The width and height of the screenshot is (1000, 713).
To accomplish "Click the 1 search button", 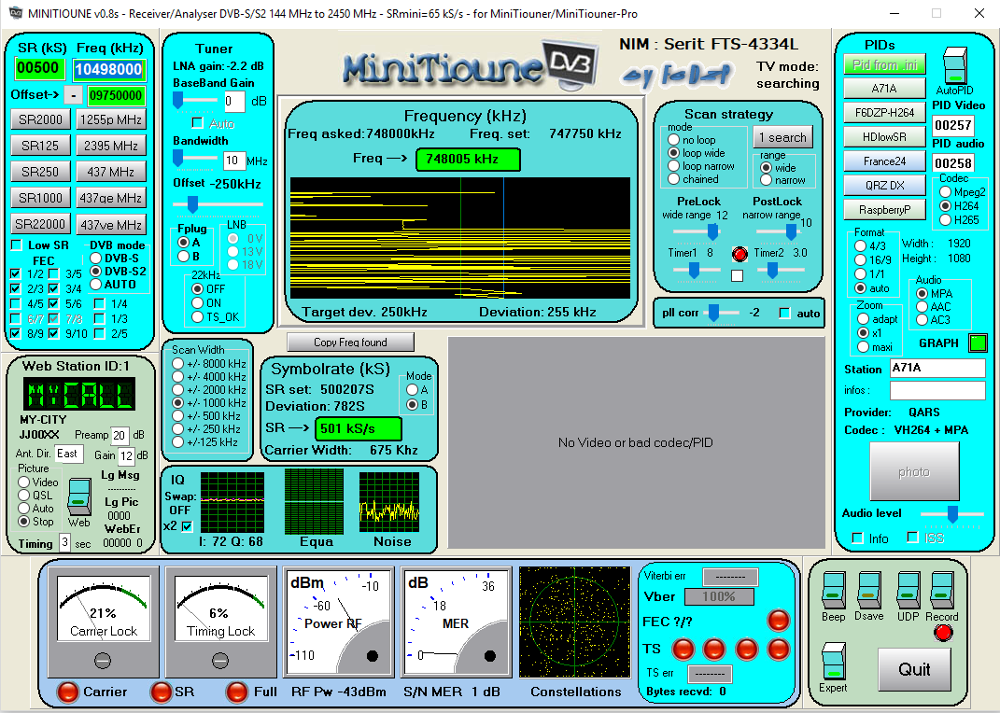I will 783,137.
